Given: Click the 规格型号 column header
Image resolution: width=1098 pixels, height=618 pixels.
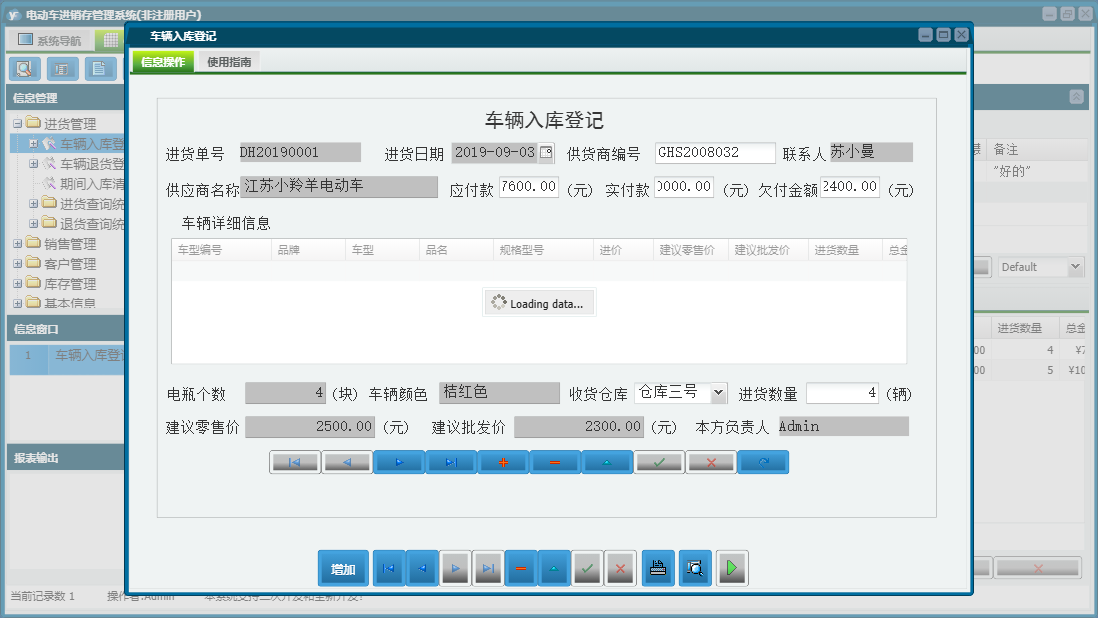Looking at the screenshot, I should [x=543, y=250].
